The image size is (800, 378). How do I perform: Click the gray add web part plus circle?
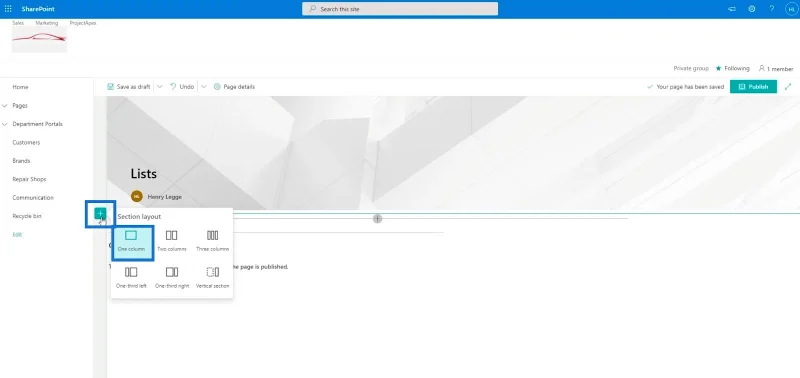coord(377,218)
